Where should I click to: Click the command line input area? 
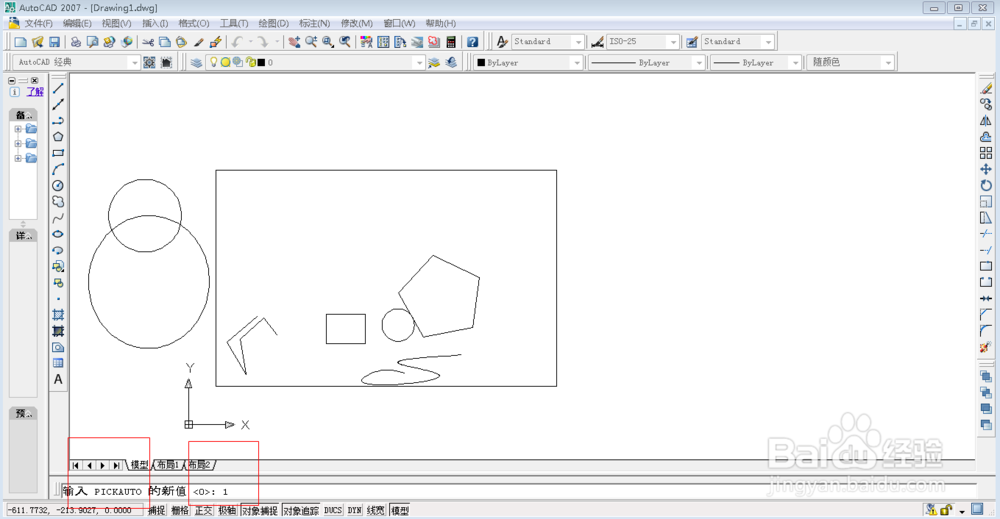pos(517,491)
